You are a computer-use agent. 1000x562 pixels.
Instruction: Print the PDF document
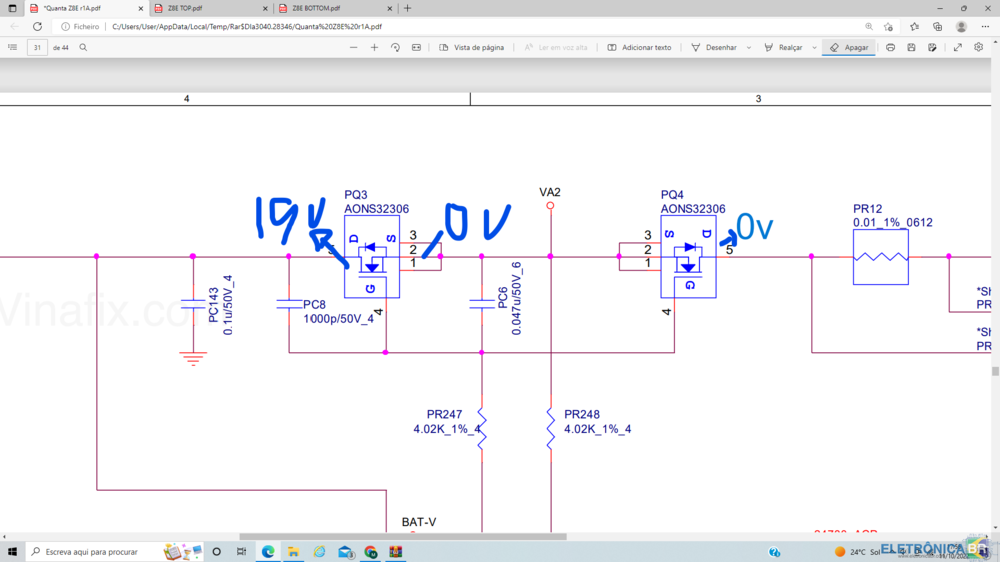[890, 47]
